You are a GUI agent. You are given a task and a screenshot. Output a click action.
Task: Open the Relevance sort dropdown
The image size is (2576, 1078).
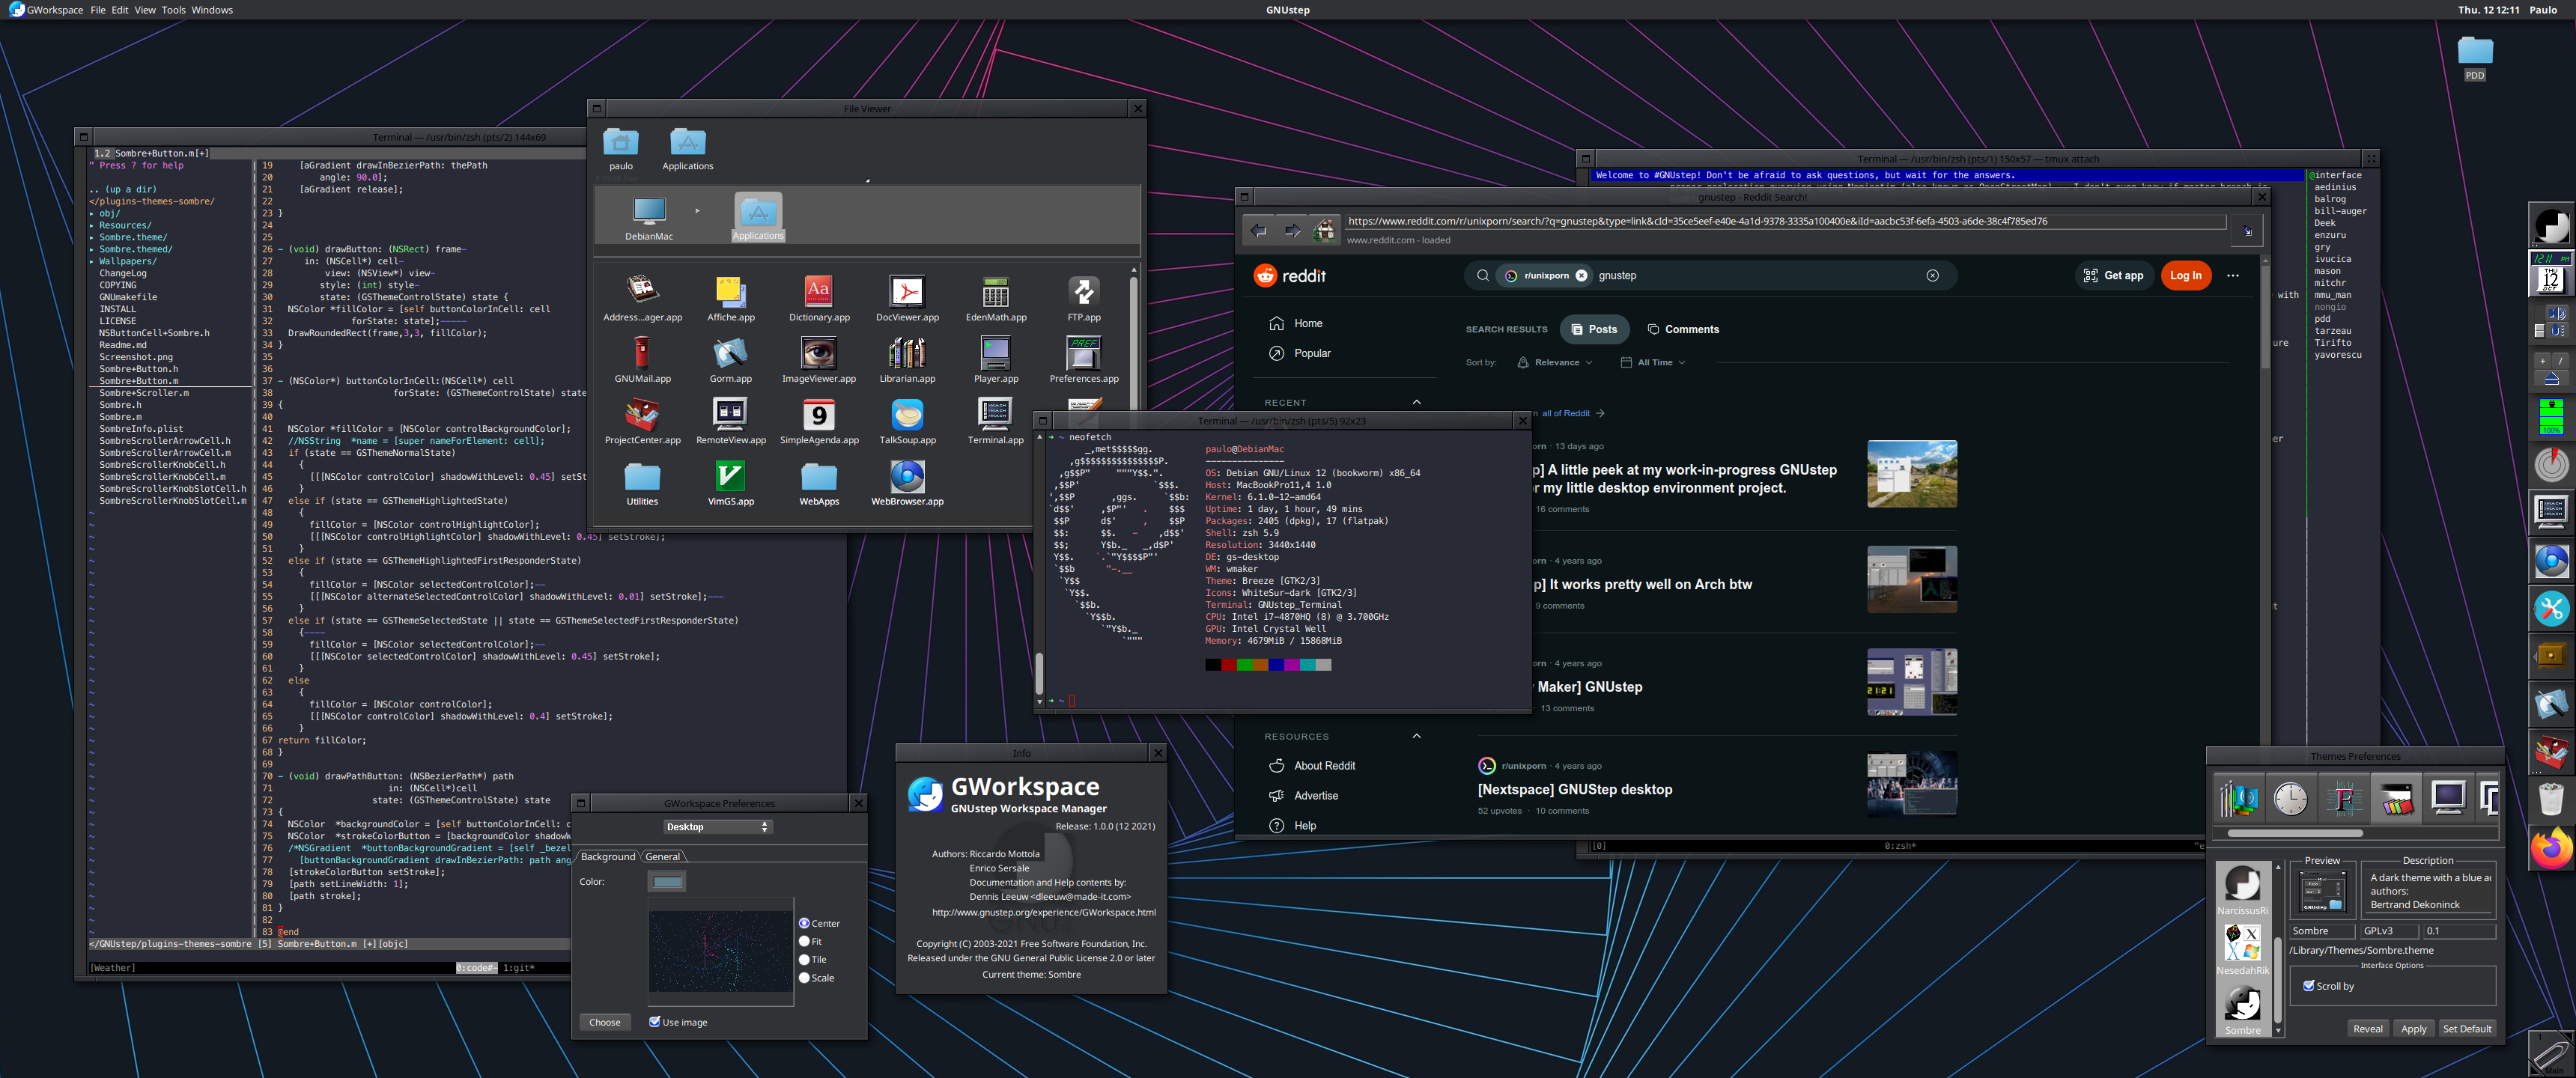(x=1555, y=362)
